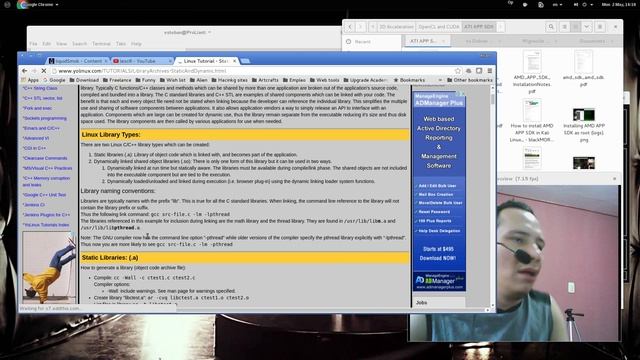This screenshot has height=360, width=640.
Task: Open the Tabs menu in the terminal window
Action: point(120,44)
